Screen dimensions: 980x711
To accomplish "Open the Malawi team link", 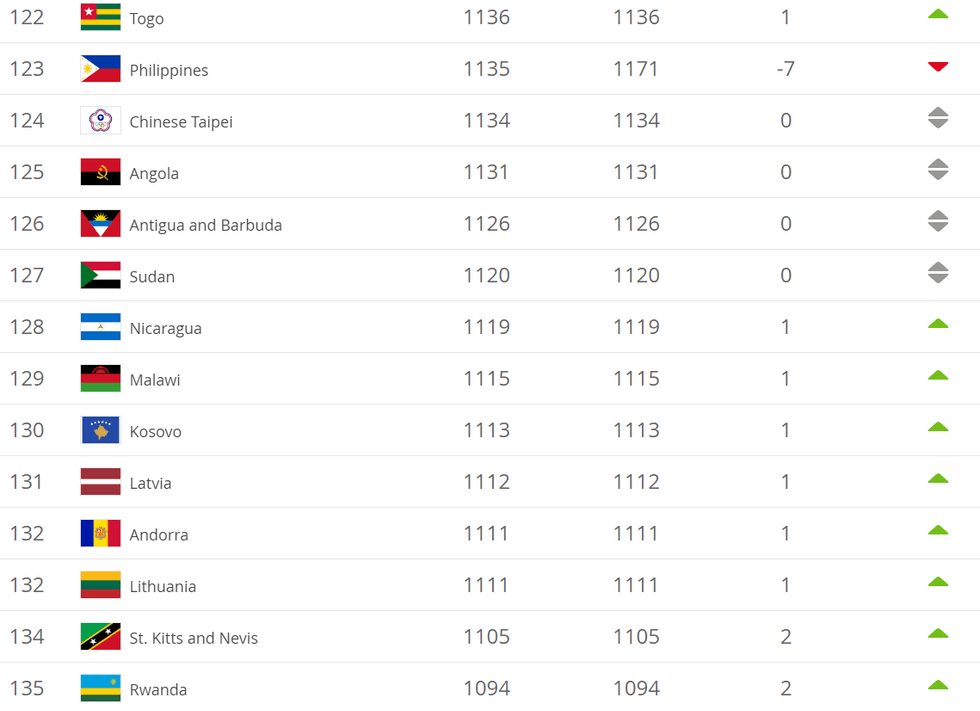I will click(x=155, y=381).
